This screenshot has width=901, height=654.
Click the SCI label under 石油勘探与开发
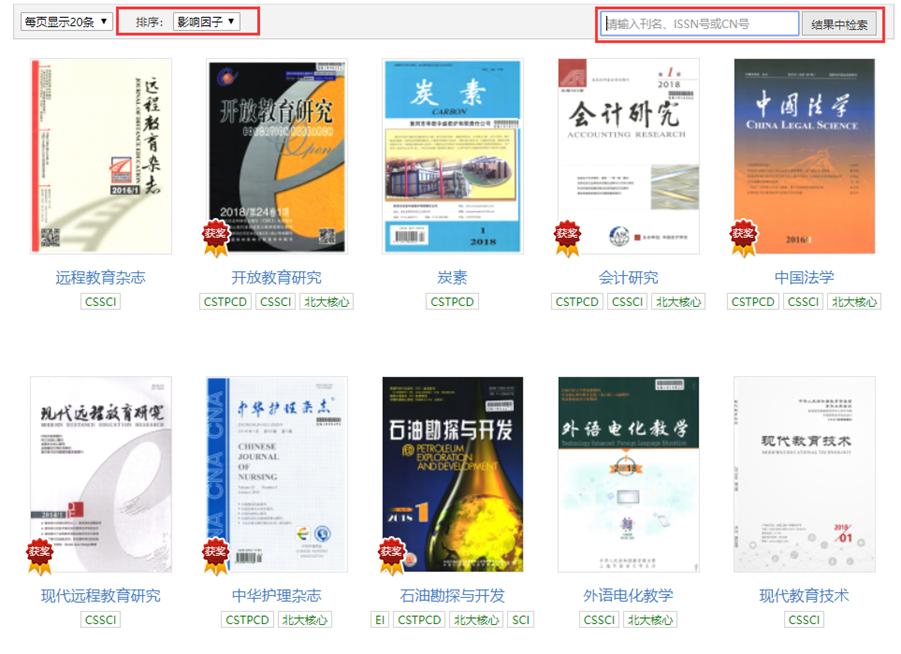click(519, 619)
